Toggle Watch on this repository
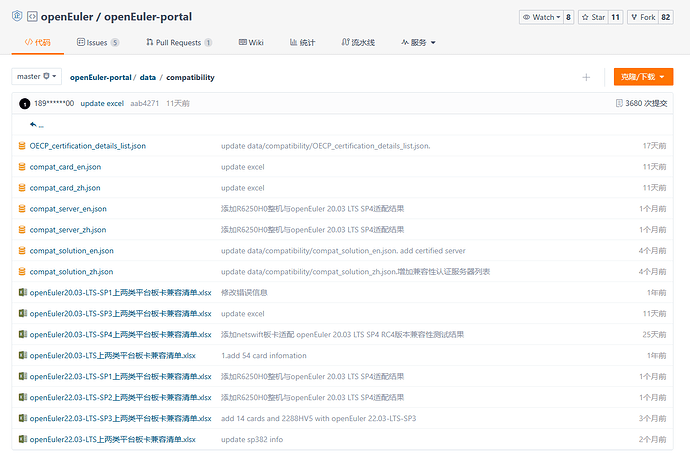690x456 pixels. pos(540,17)
